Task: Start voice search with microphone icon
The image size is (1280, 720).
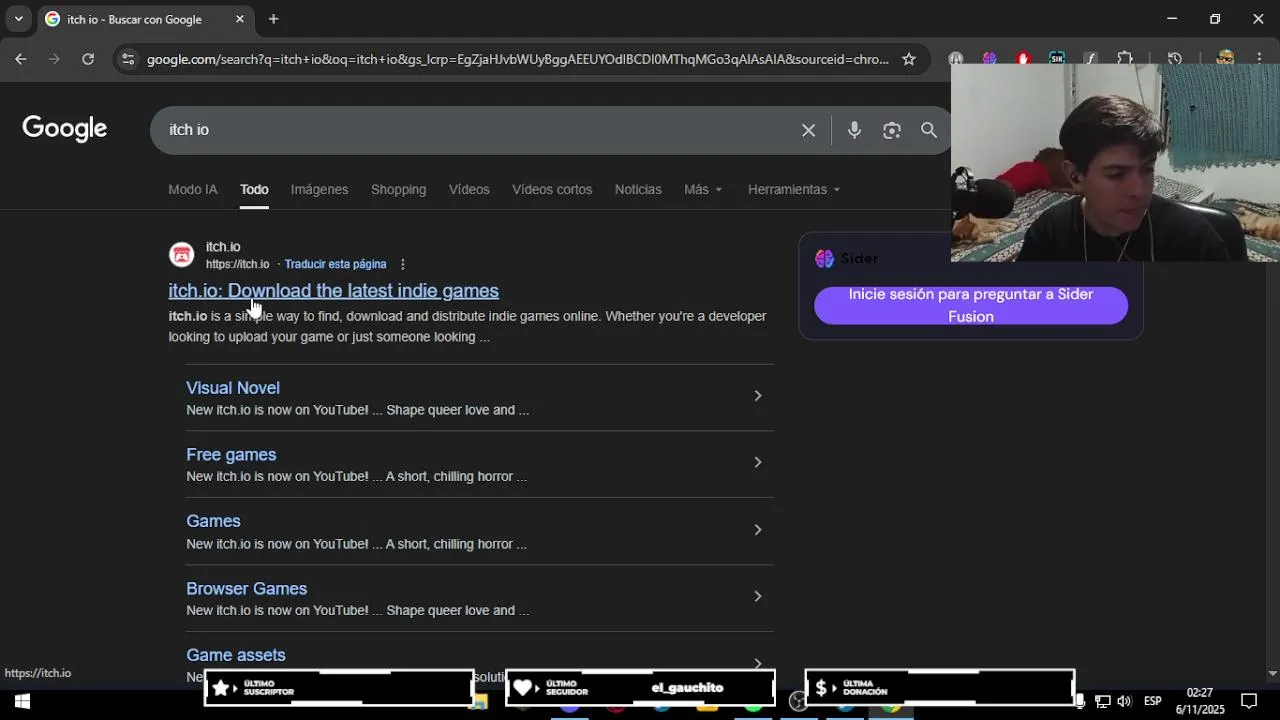Action: (854, 130)
